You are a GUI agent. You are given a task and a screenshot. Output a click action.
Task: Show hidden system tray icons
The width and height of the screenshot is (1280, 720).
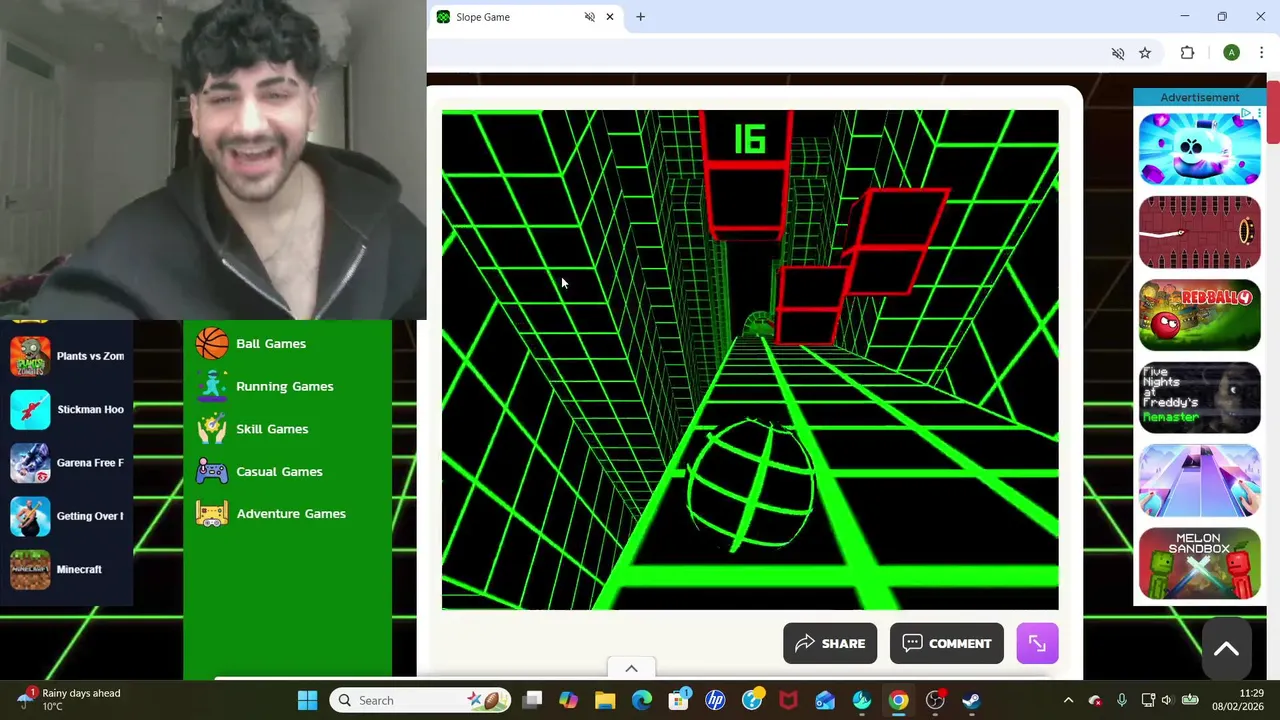[x=1068, y=700]
